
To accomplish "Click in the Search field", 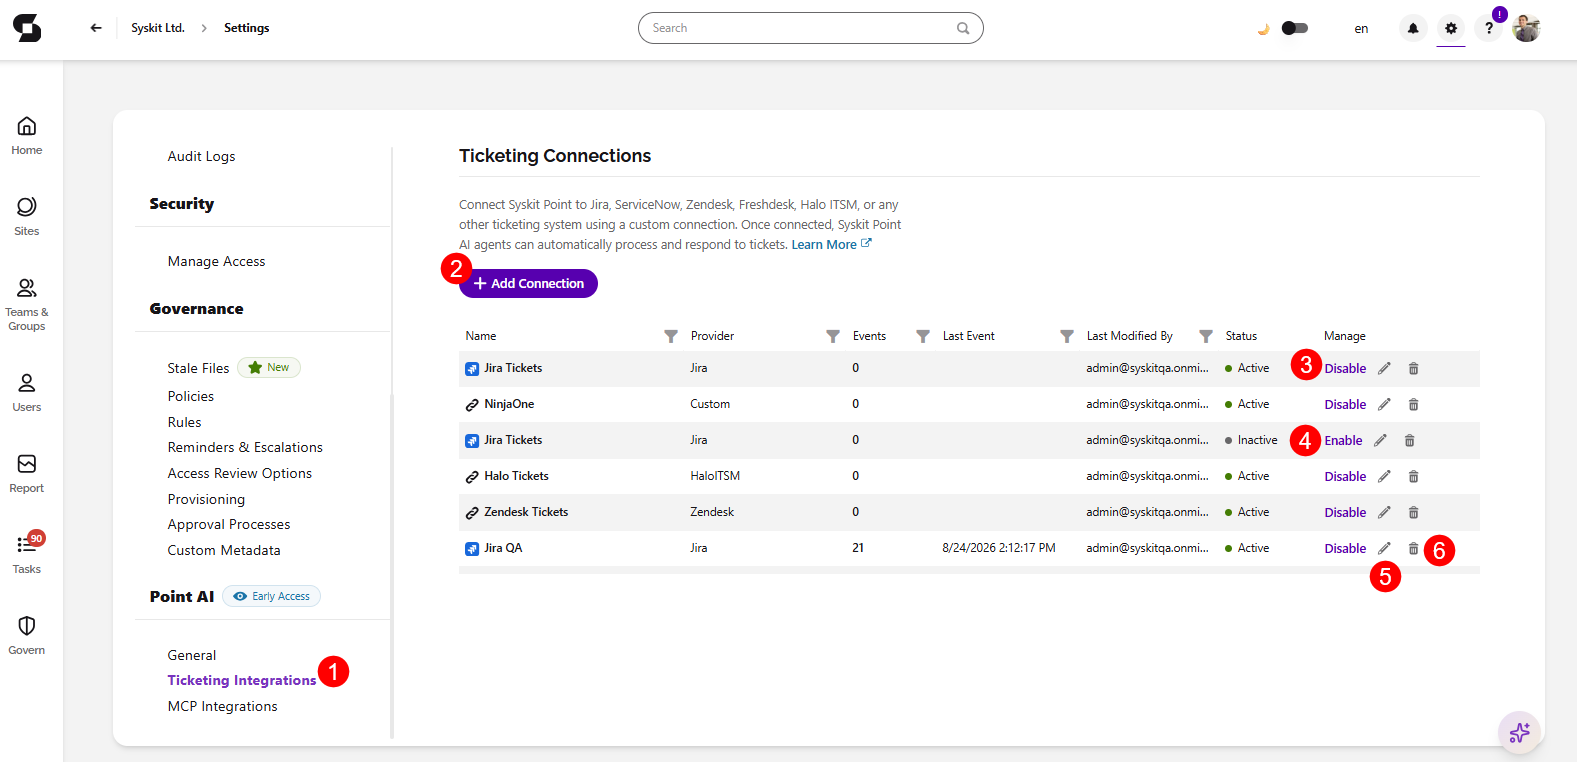I will [810, 28].
